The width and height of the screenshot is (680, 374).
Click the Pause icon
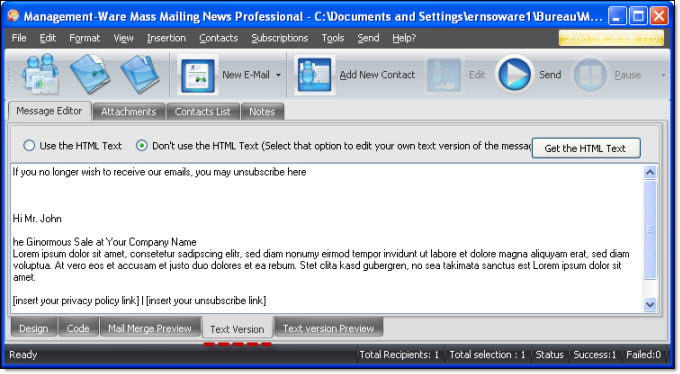pyautogui.click(x=590, y=75)
